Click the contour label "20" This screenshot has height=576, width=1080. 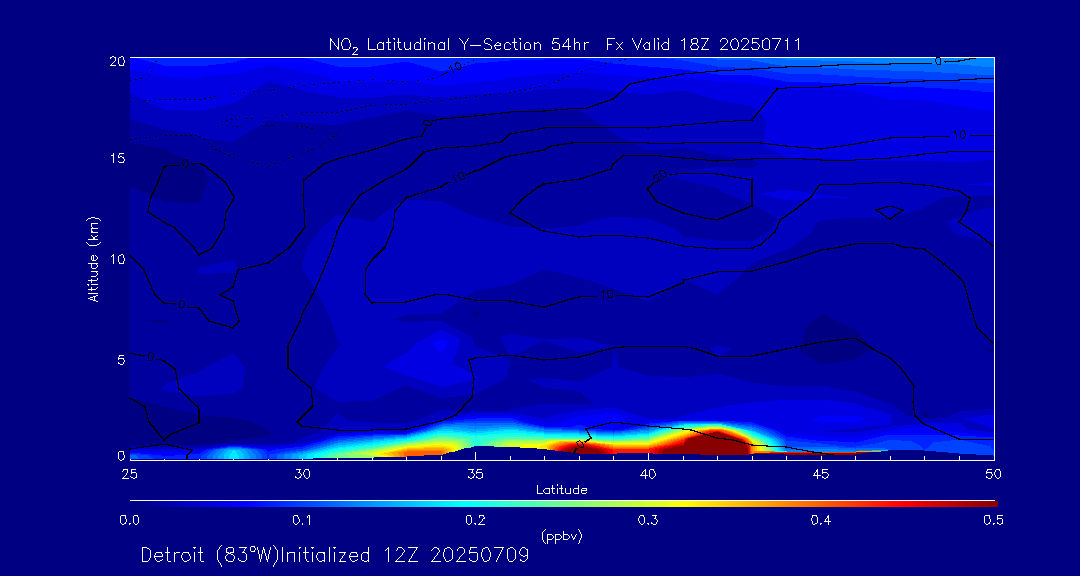(661, 176)
